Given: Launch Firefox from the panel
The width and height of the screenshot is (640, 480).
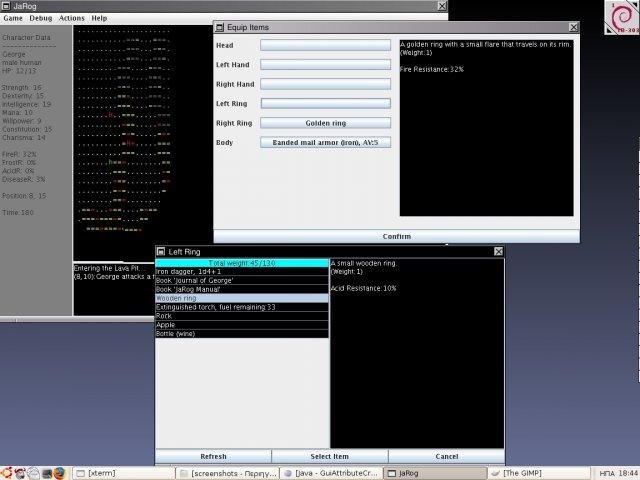Looking at the screenshot, I should click(60, 473).
